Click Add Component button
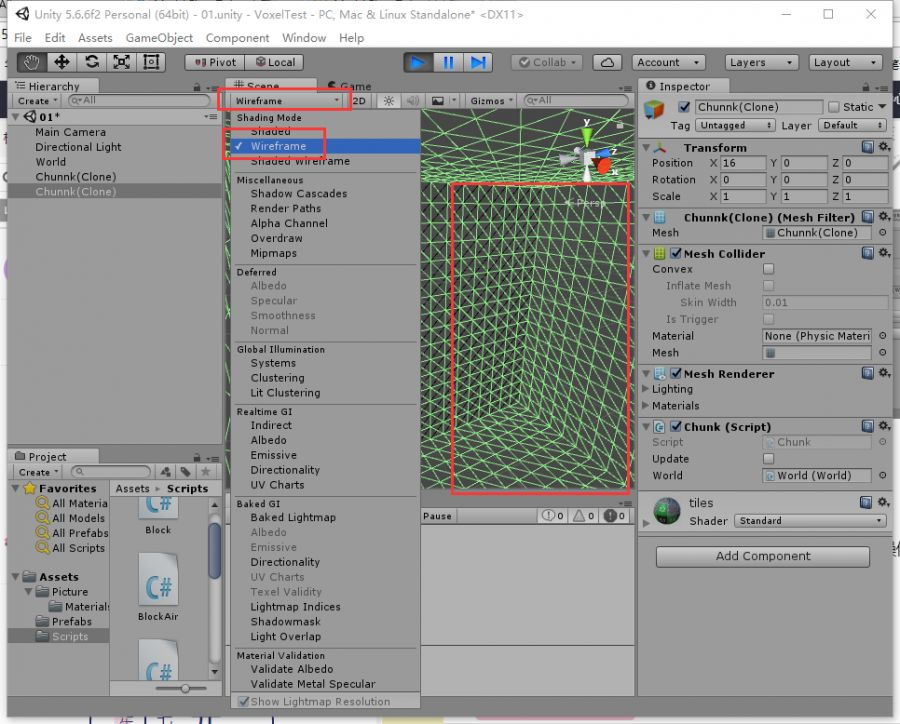The width and height of the screenshot is (900, 724). [x=762, y=556]
